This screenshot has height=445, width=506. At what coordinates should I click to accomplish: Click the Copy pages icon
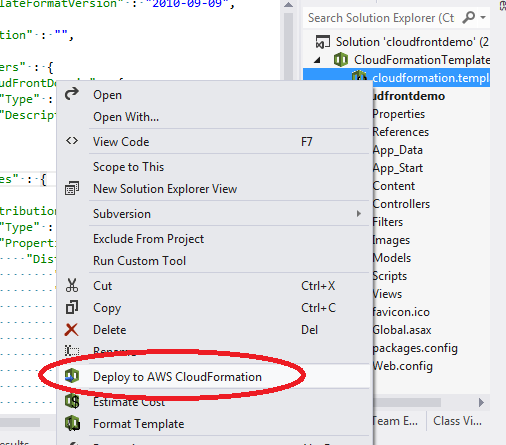point(72,307)
